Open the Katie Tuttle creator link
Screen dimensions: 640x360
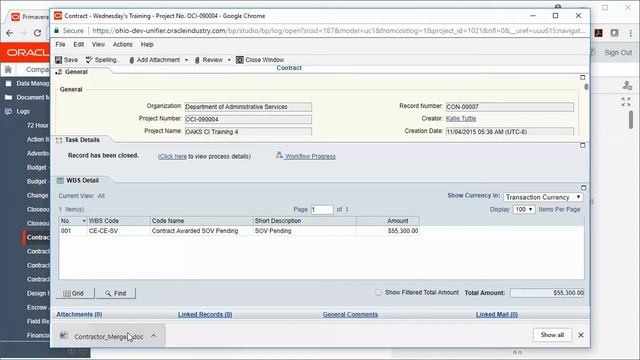point(461,119)
